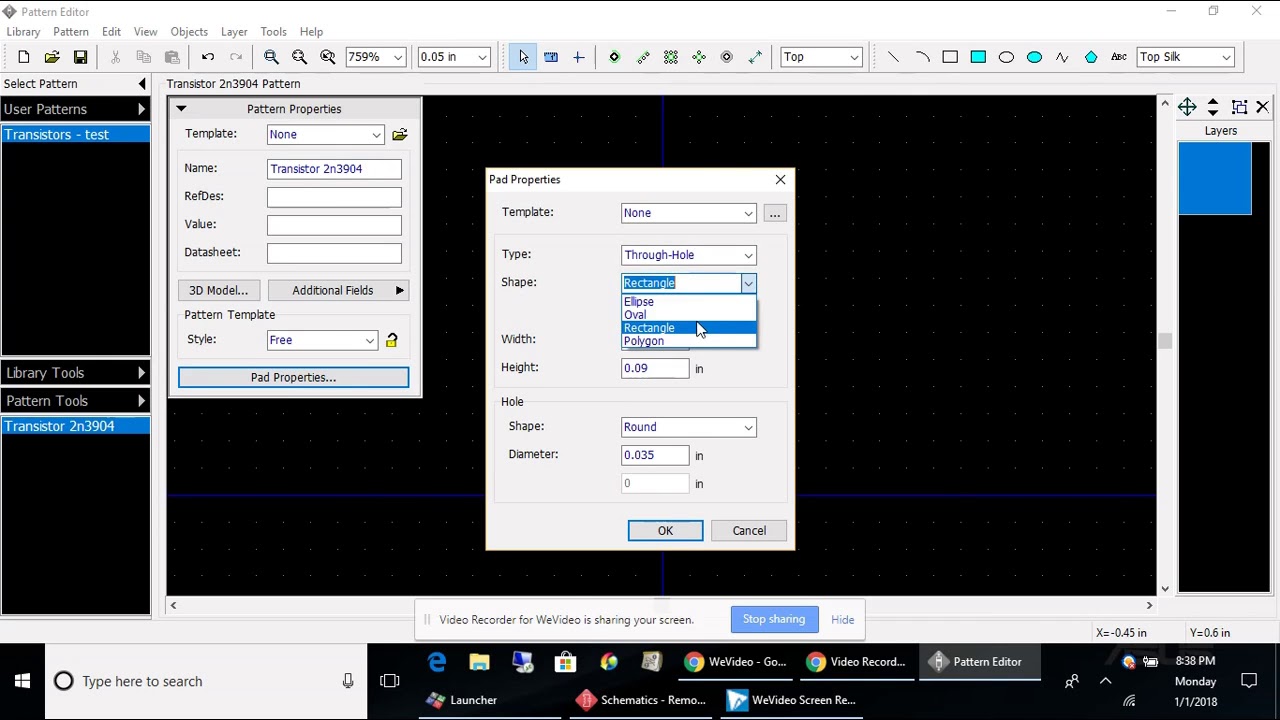The width and height of the screenshot is (1280, 720).
Task: Select the Place Dimension tool
Action: (x=755, y=57)
